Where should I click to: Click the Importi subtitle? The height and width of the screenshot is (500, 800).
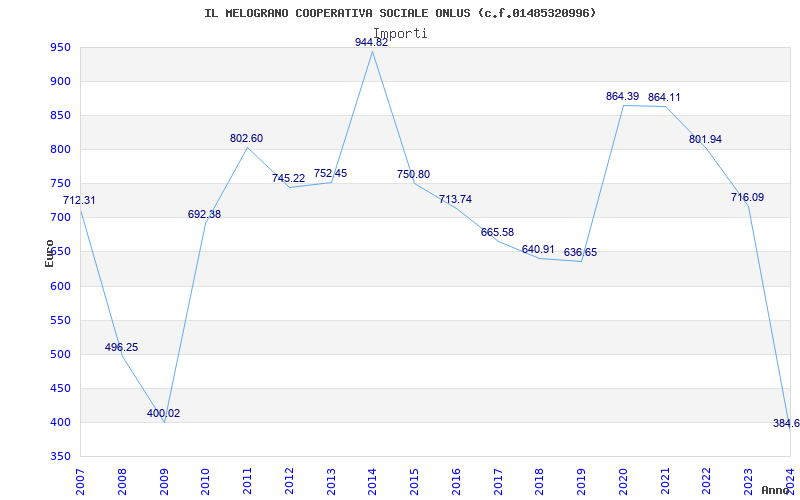[400, 34]
